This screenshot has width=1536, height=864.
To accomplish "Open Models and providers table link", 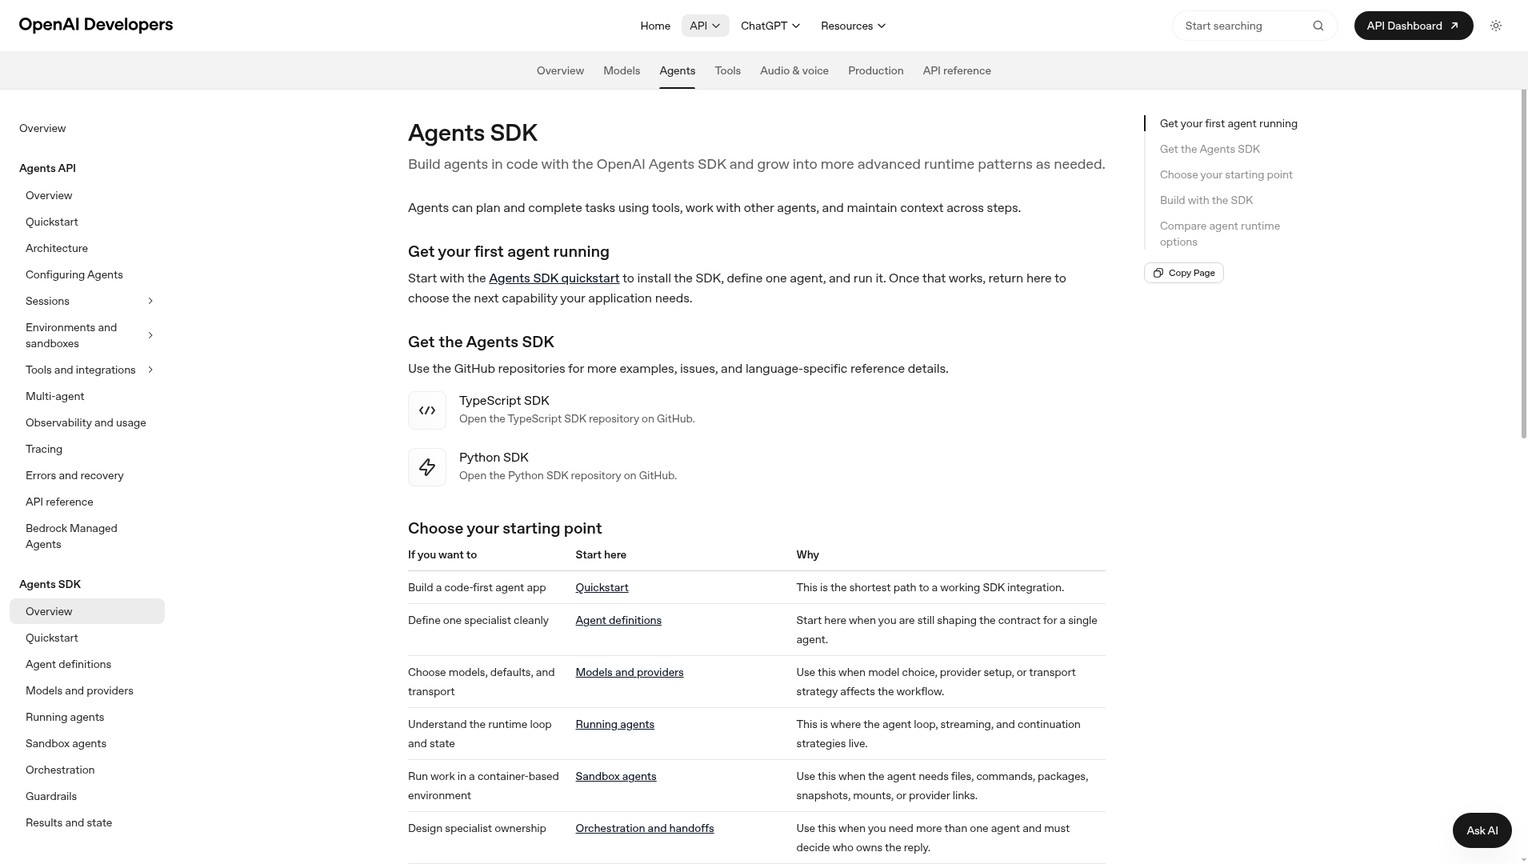I will coord(629,672).
